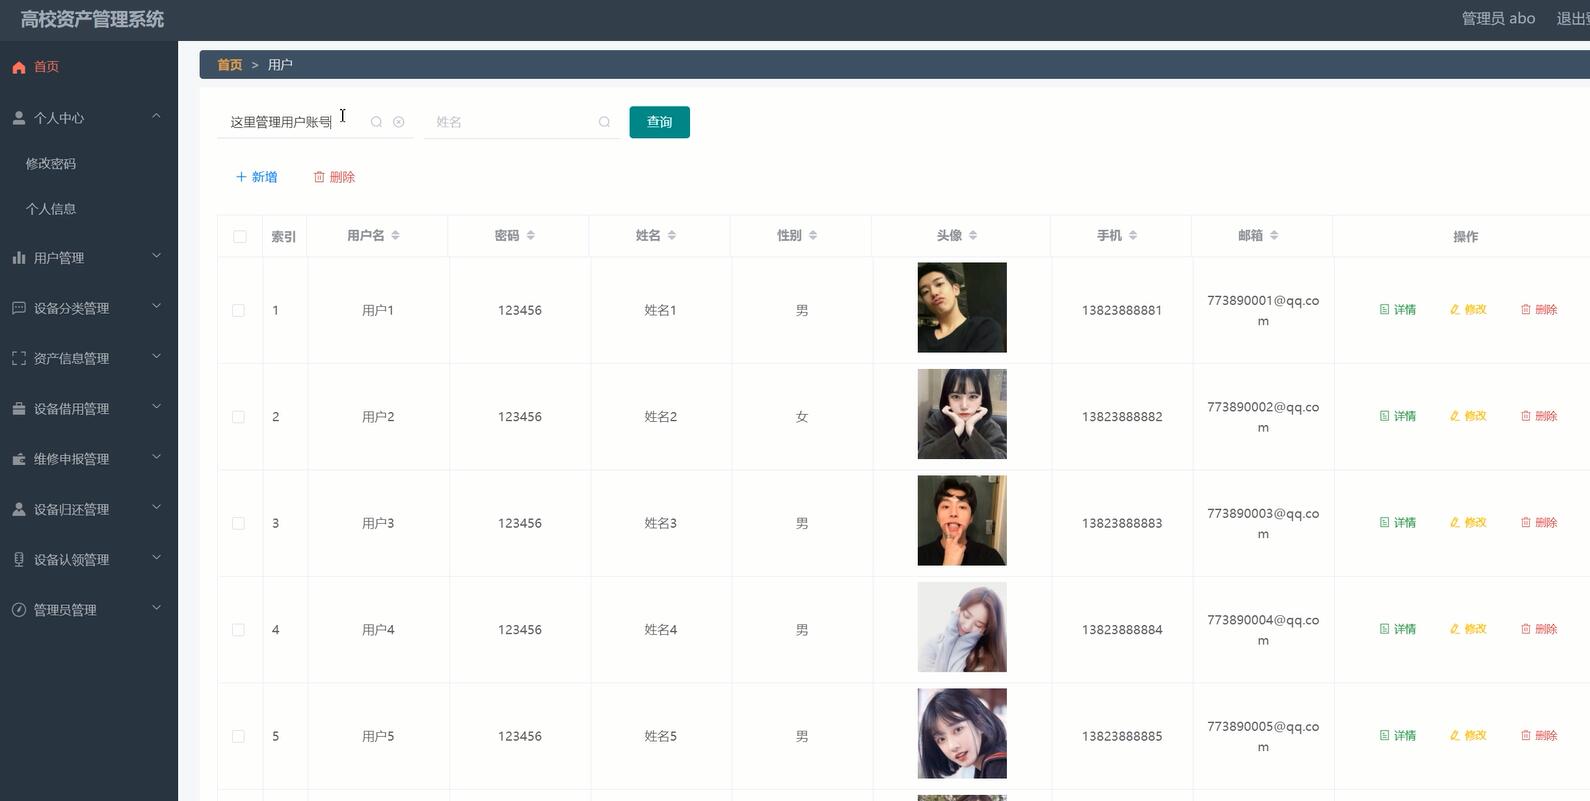Sort by 手机 column arrows
The width and height of the screenshot is (1590, 801).
tap(1132, 235)
